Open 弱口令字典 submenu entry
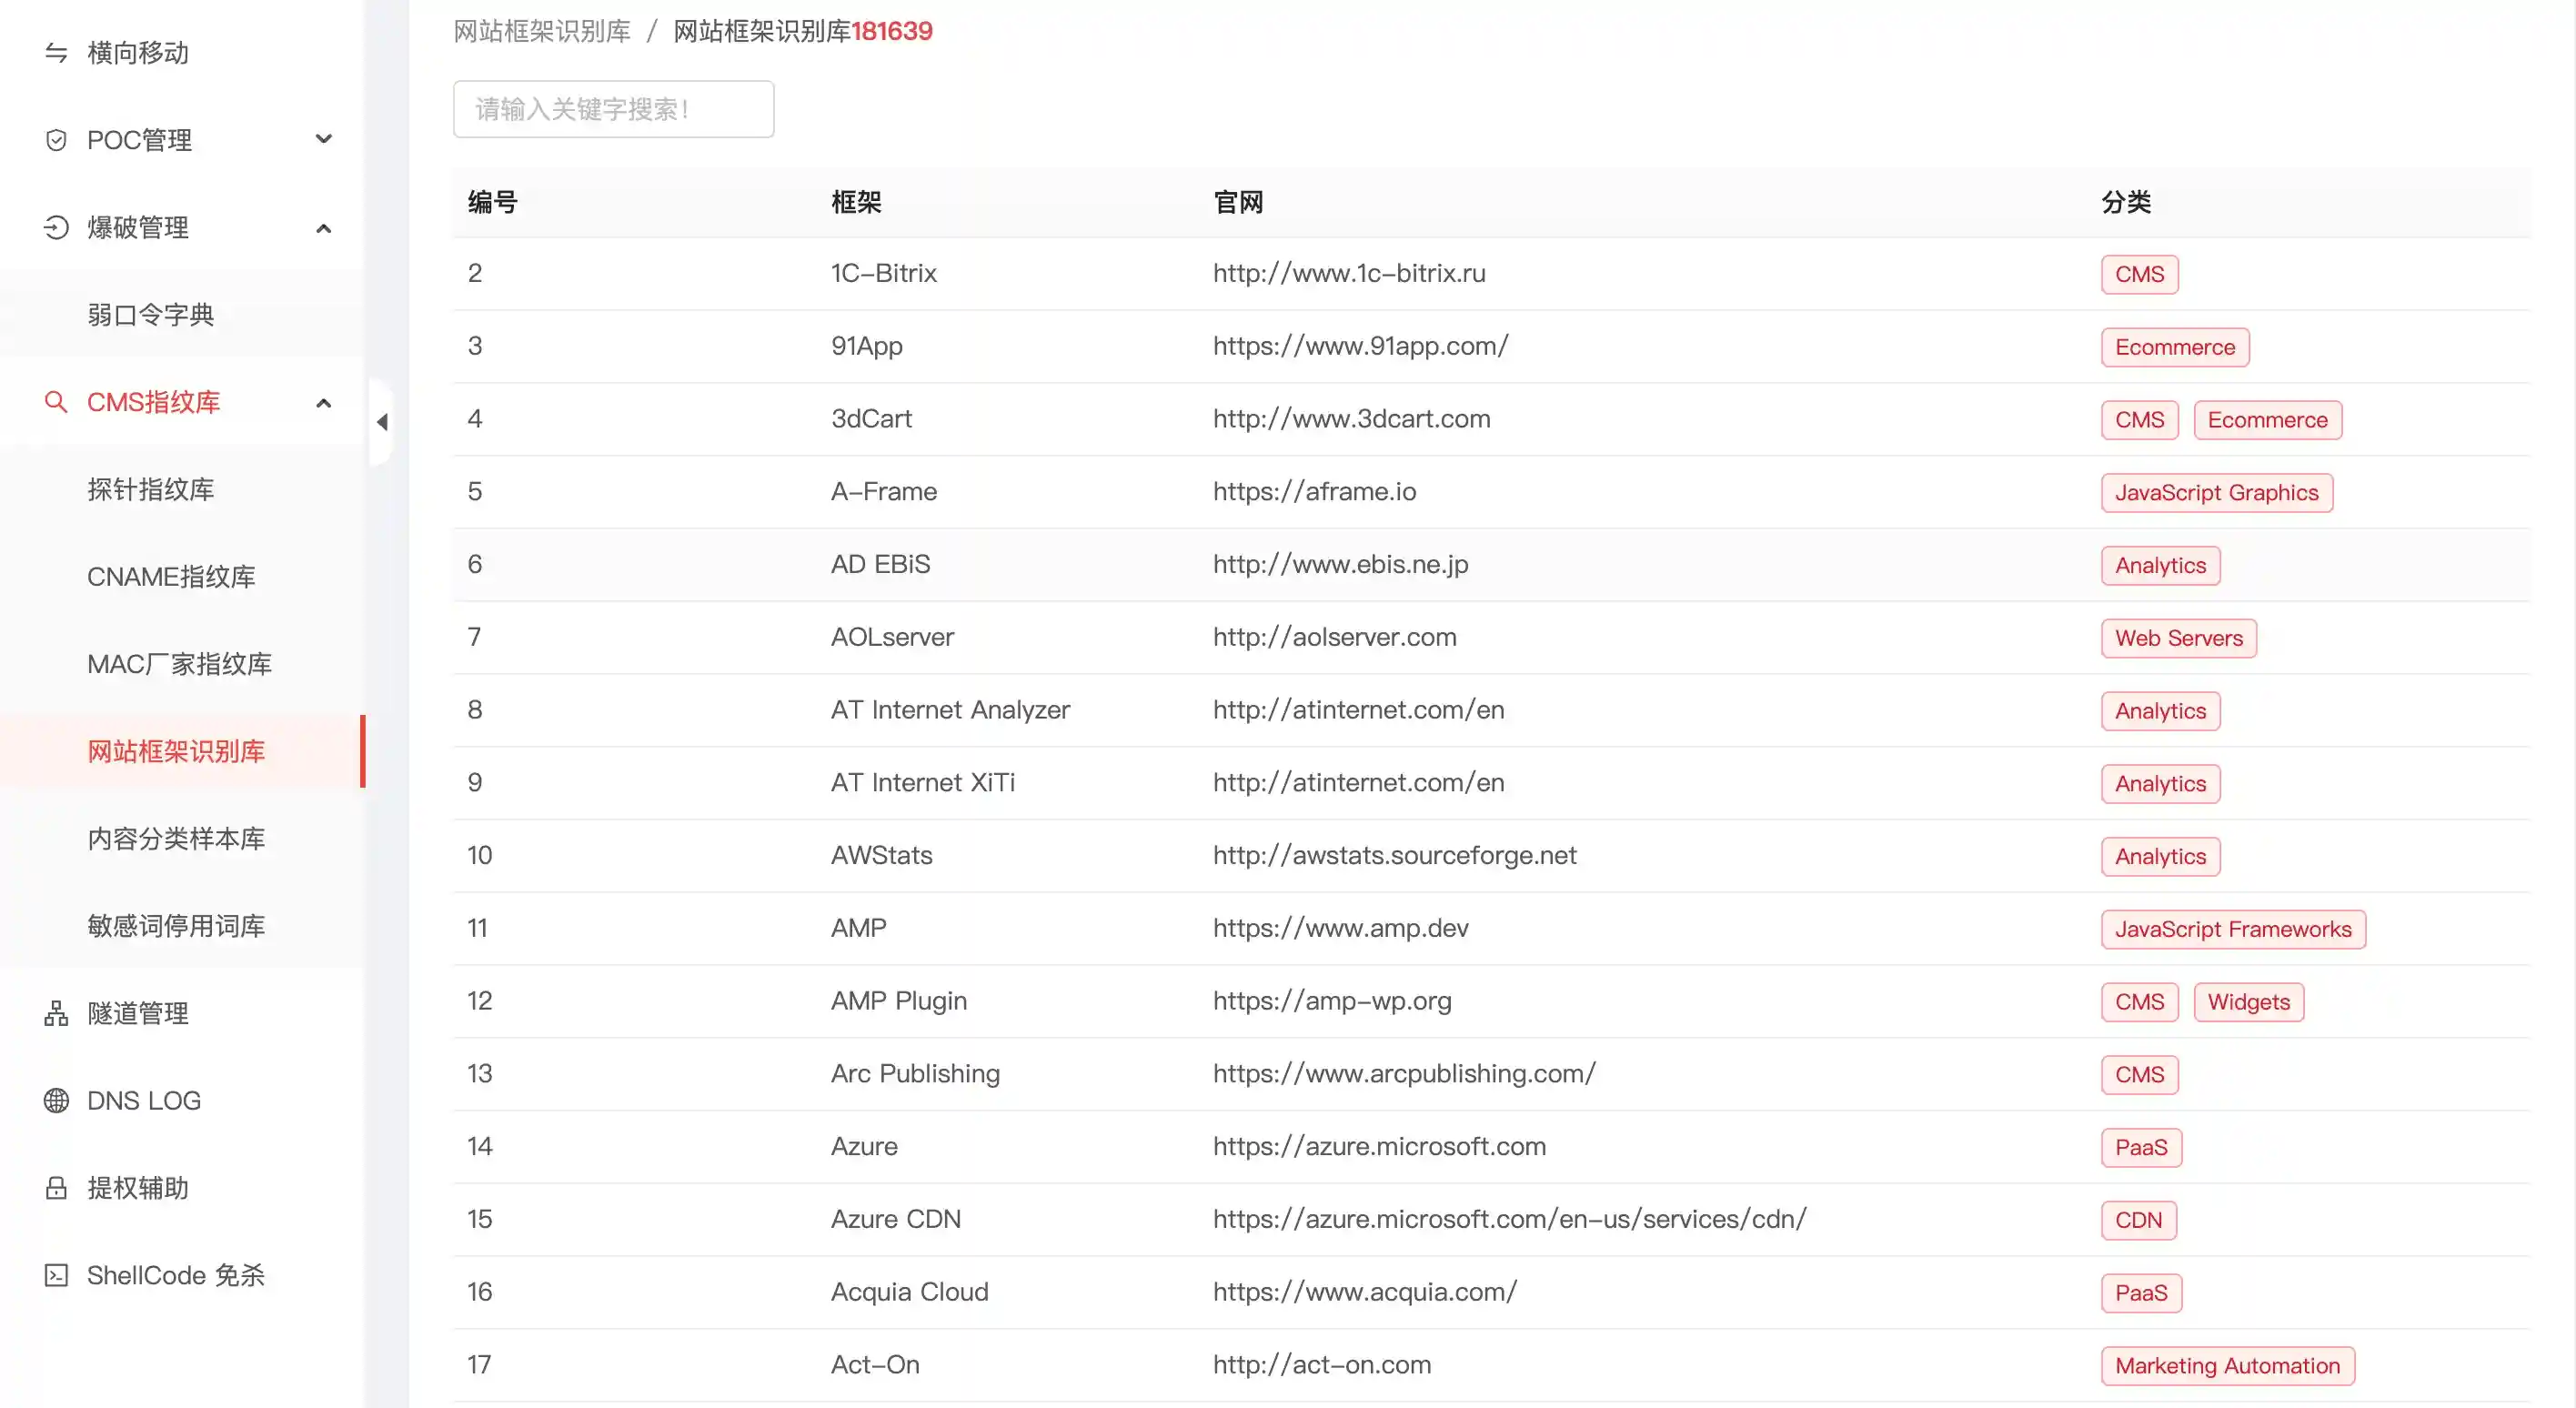Image resolution: width=2576 pixels, height=1408 pixels. 150,315
